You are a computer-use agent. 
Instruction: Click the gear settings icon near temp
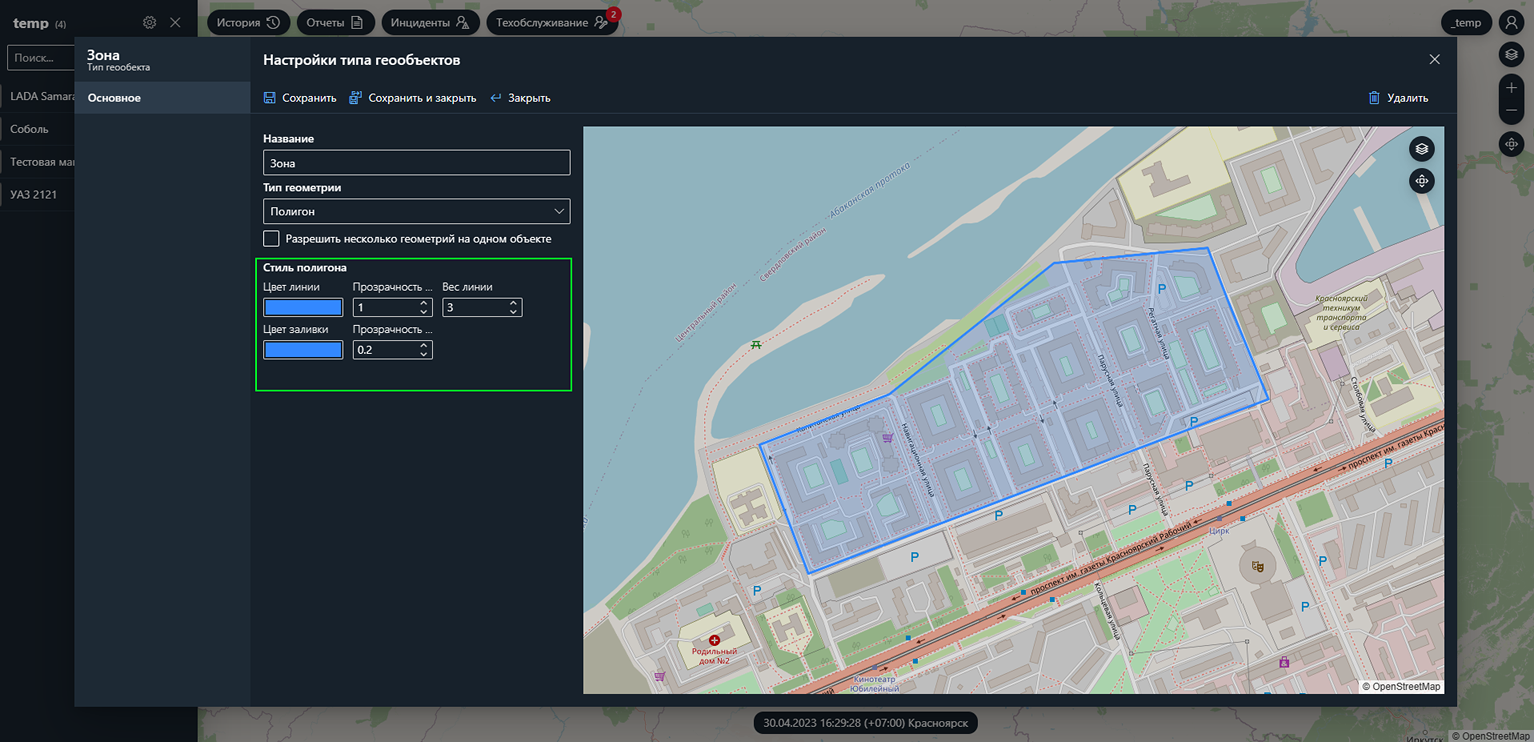point(149,22)
